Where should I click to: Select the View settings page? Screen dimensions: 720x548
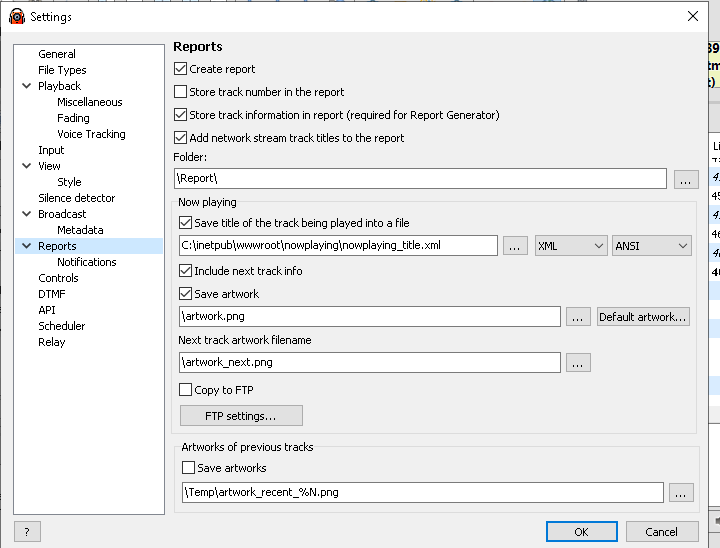coord(49,166)
